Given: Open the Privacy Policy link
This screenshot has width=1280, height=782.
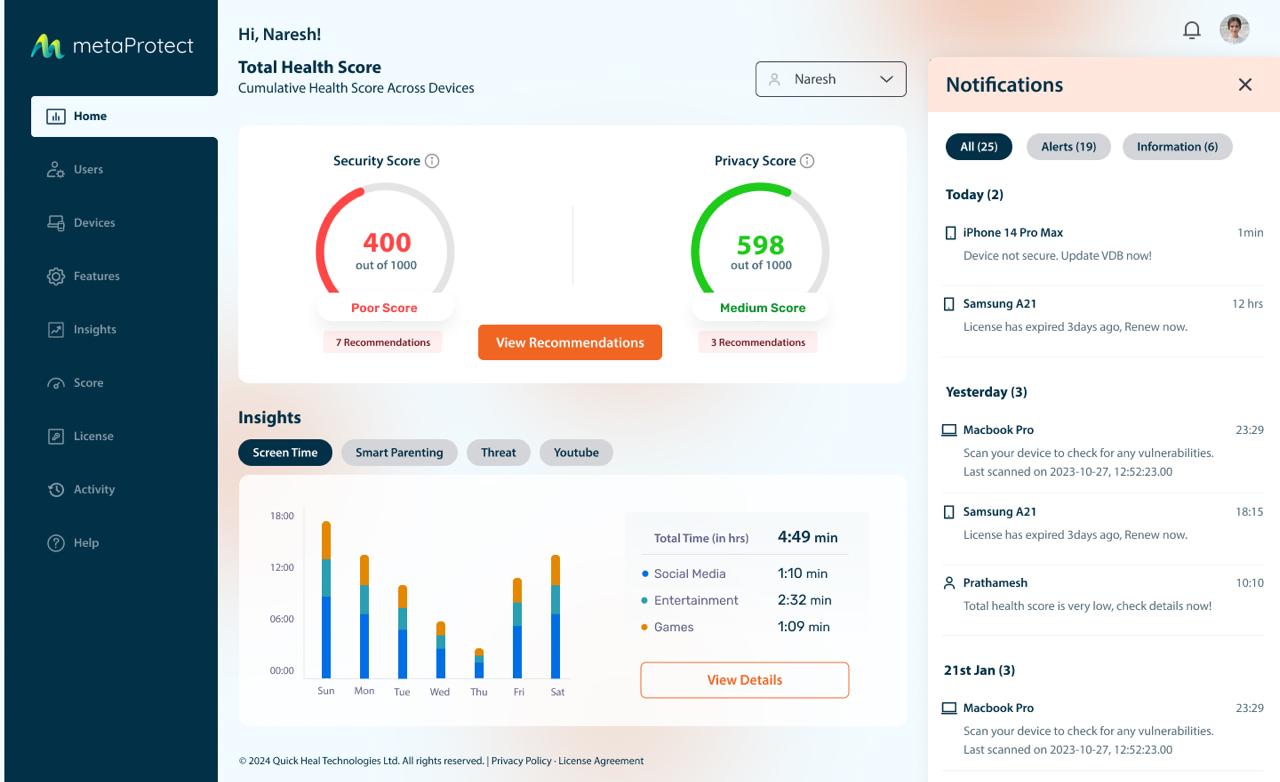Looking at the screenshot, I should tap(521, 761).
